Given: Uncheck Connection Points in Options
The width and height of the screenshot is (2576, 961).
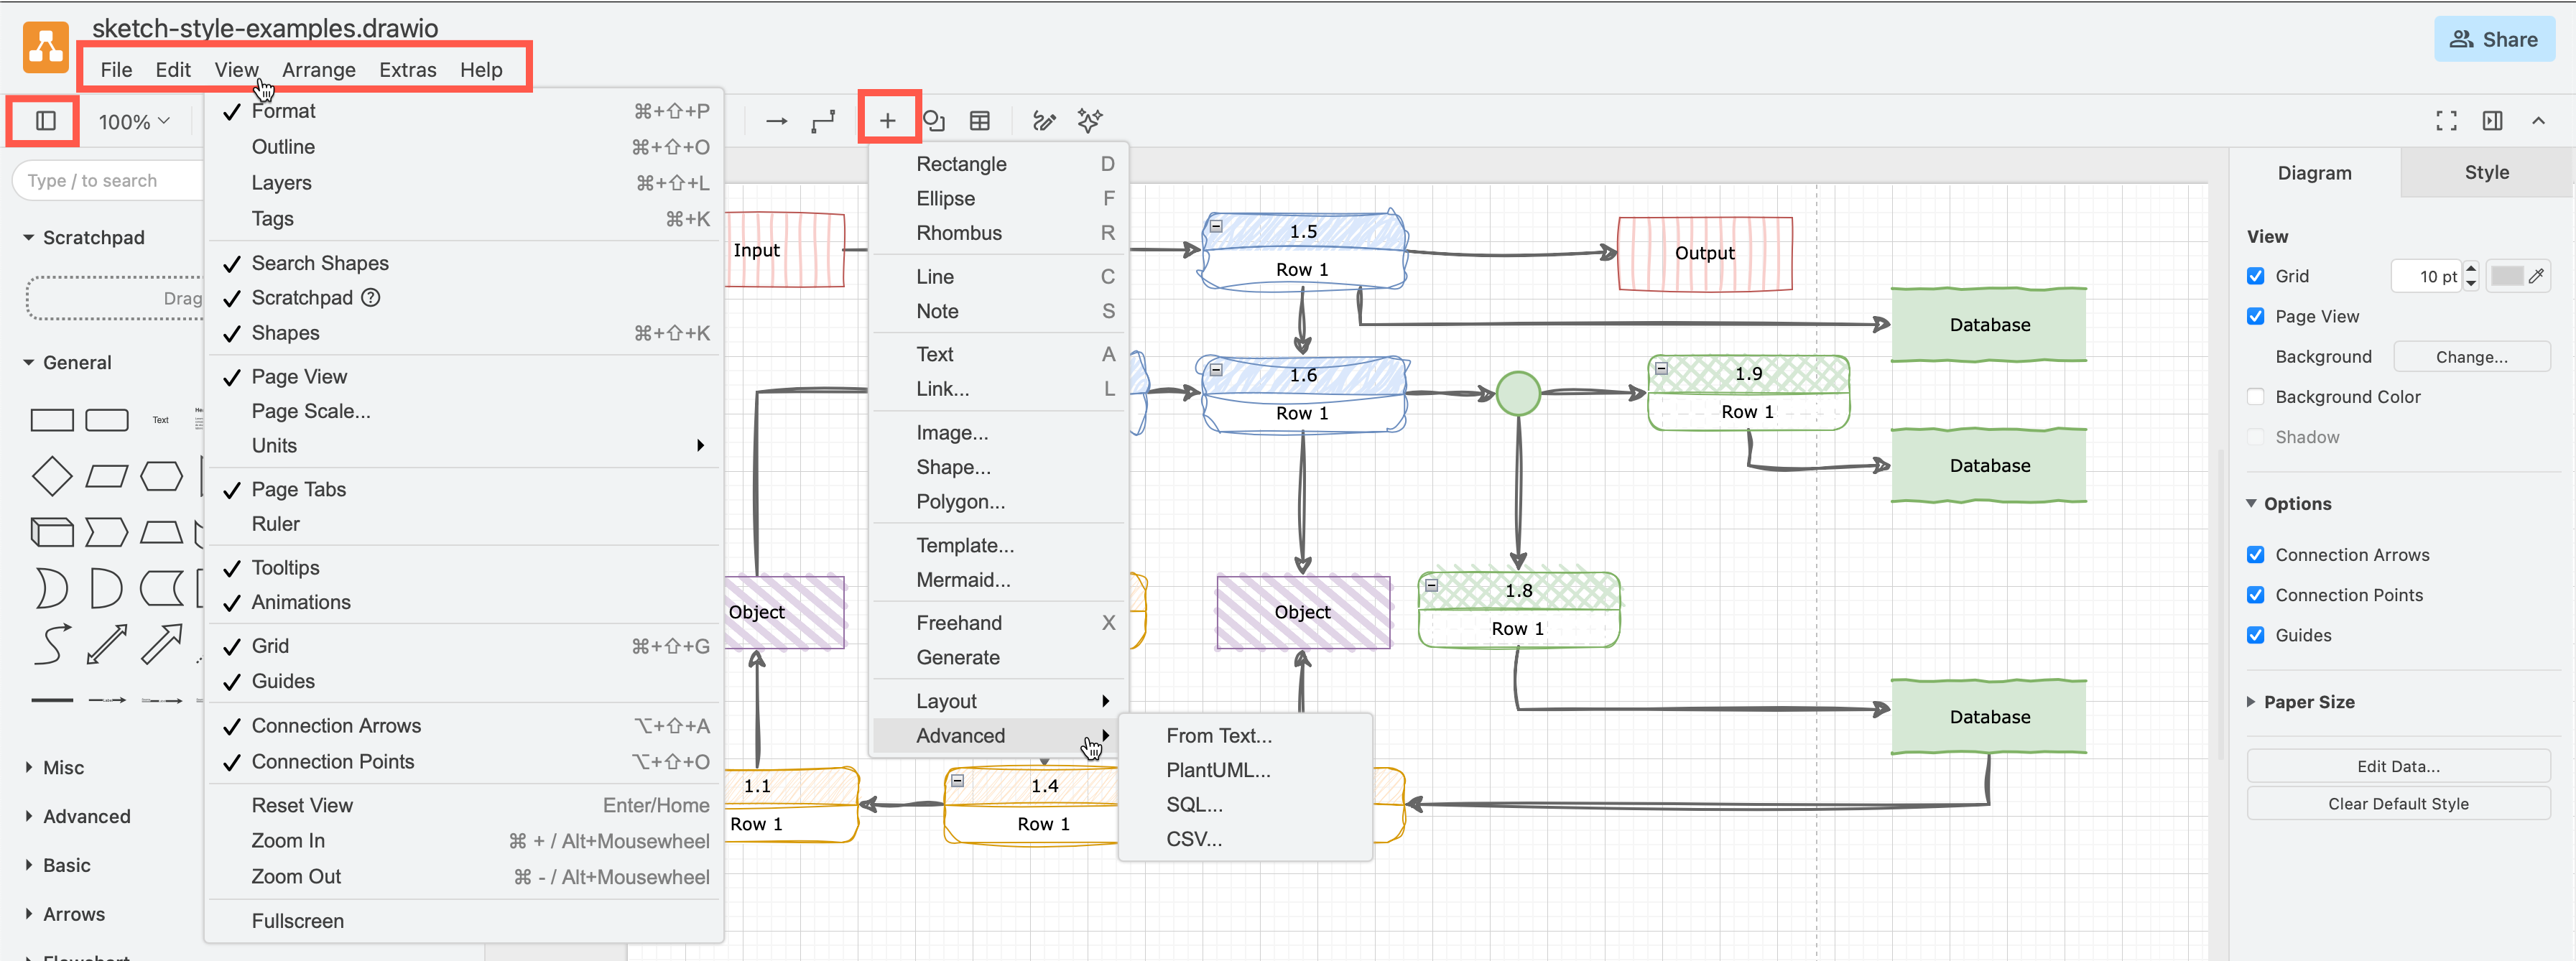Looking at the screenshot, I should pos(2255,595).
